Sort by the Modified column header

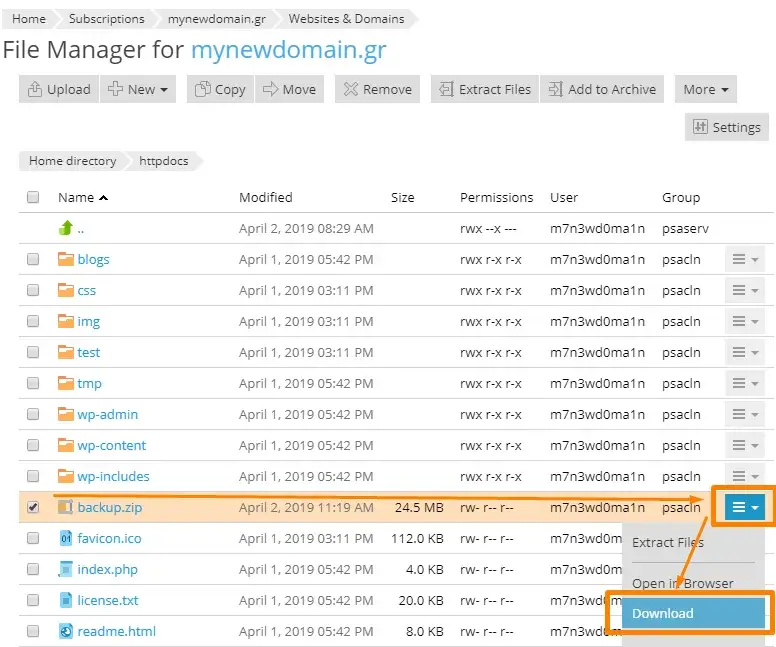(x=266, y=197)
